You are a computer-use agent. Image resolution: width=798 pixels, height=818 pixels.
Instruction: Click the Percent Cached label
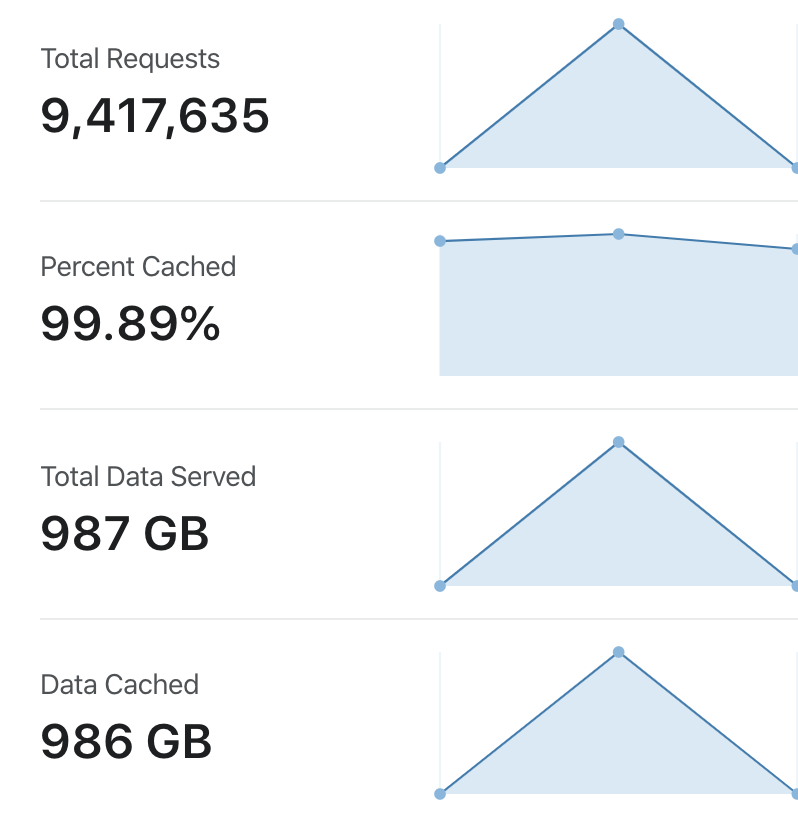click(138, 267)
